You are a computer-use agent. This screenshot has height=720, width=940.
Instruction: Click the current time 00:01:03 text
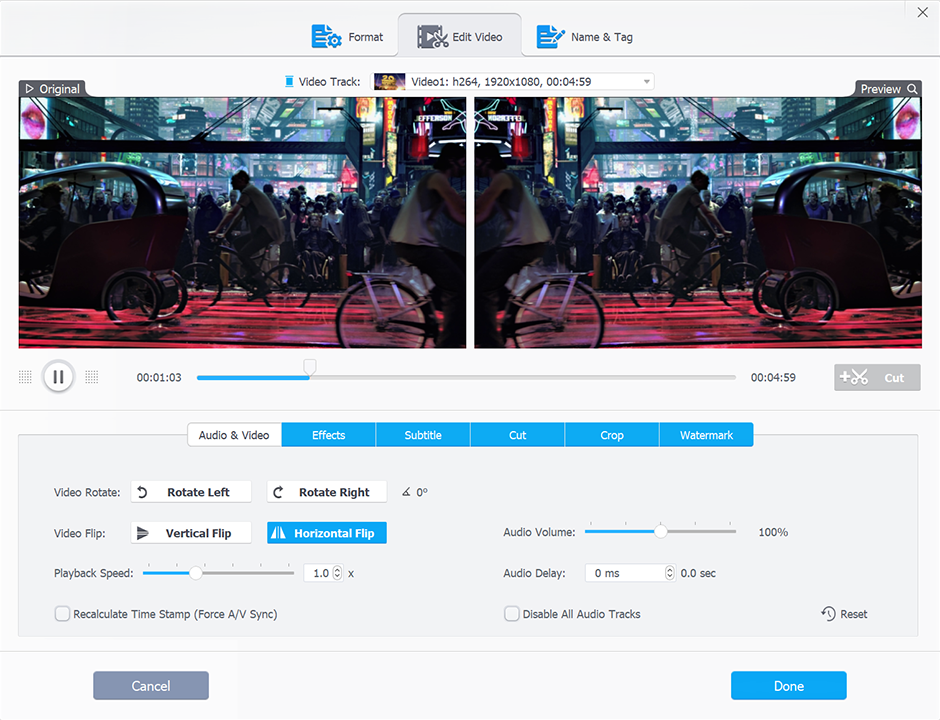tap(159, 378)
